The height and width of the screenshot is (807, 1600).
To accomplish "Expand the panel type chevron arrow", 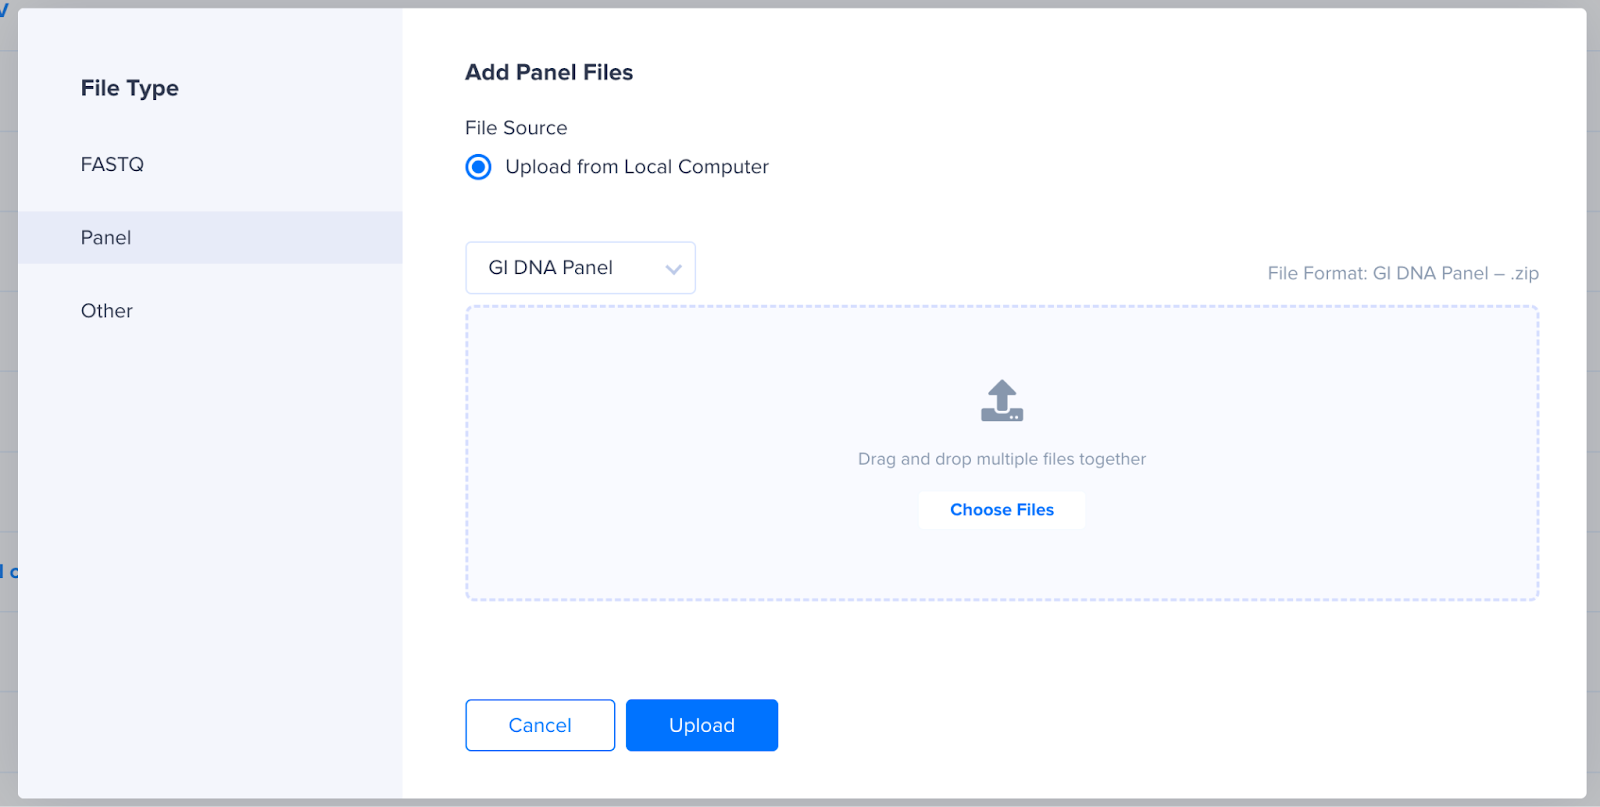I will pyautogui.click(x=673, y=269).
